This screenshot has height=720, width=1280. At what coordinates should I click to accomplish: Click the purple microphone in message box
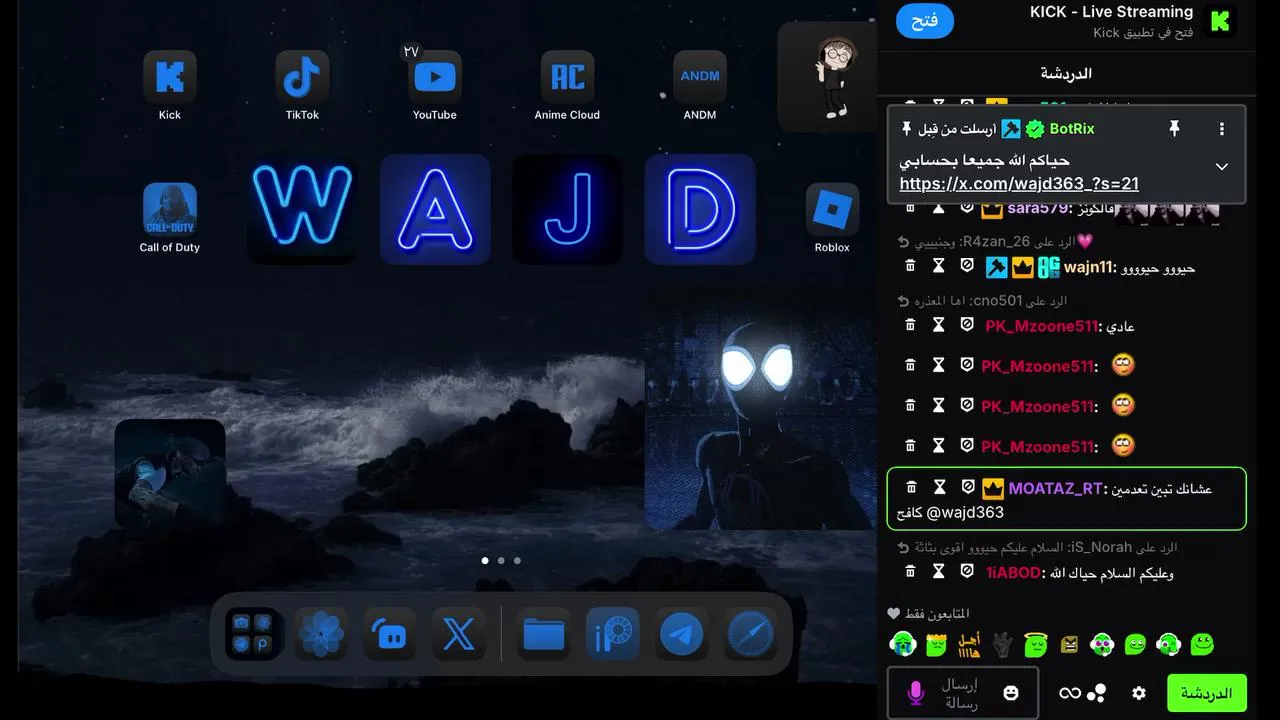tap(915, 693)
